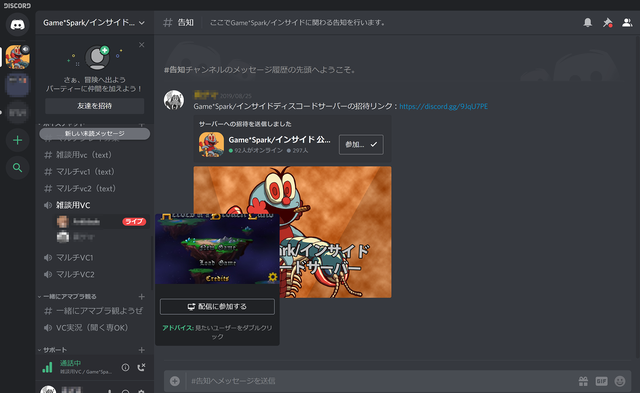Open the Game*Spark server name dropdown
The height and width of the screenshot is (393, 640).
pyautogui.click(x=94, y=23)
